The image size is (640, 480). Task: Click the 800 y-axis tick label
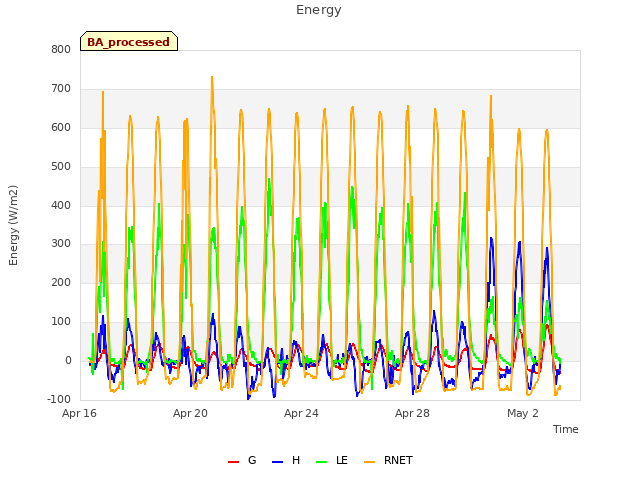[x=61, y=49]
